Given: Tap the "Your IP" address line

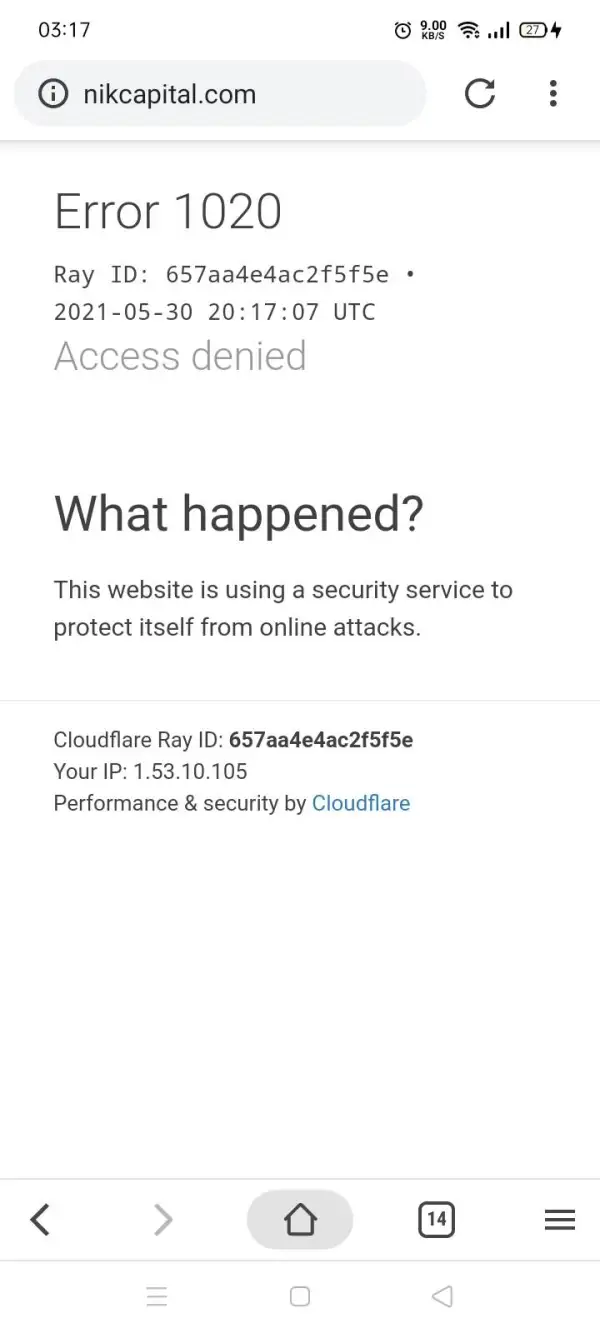Looking at the screenshot, I should click(x=150, y=771).
